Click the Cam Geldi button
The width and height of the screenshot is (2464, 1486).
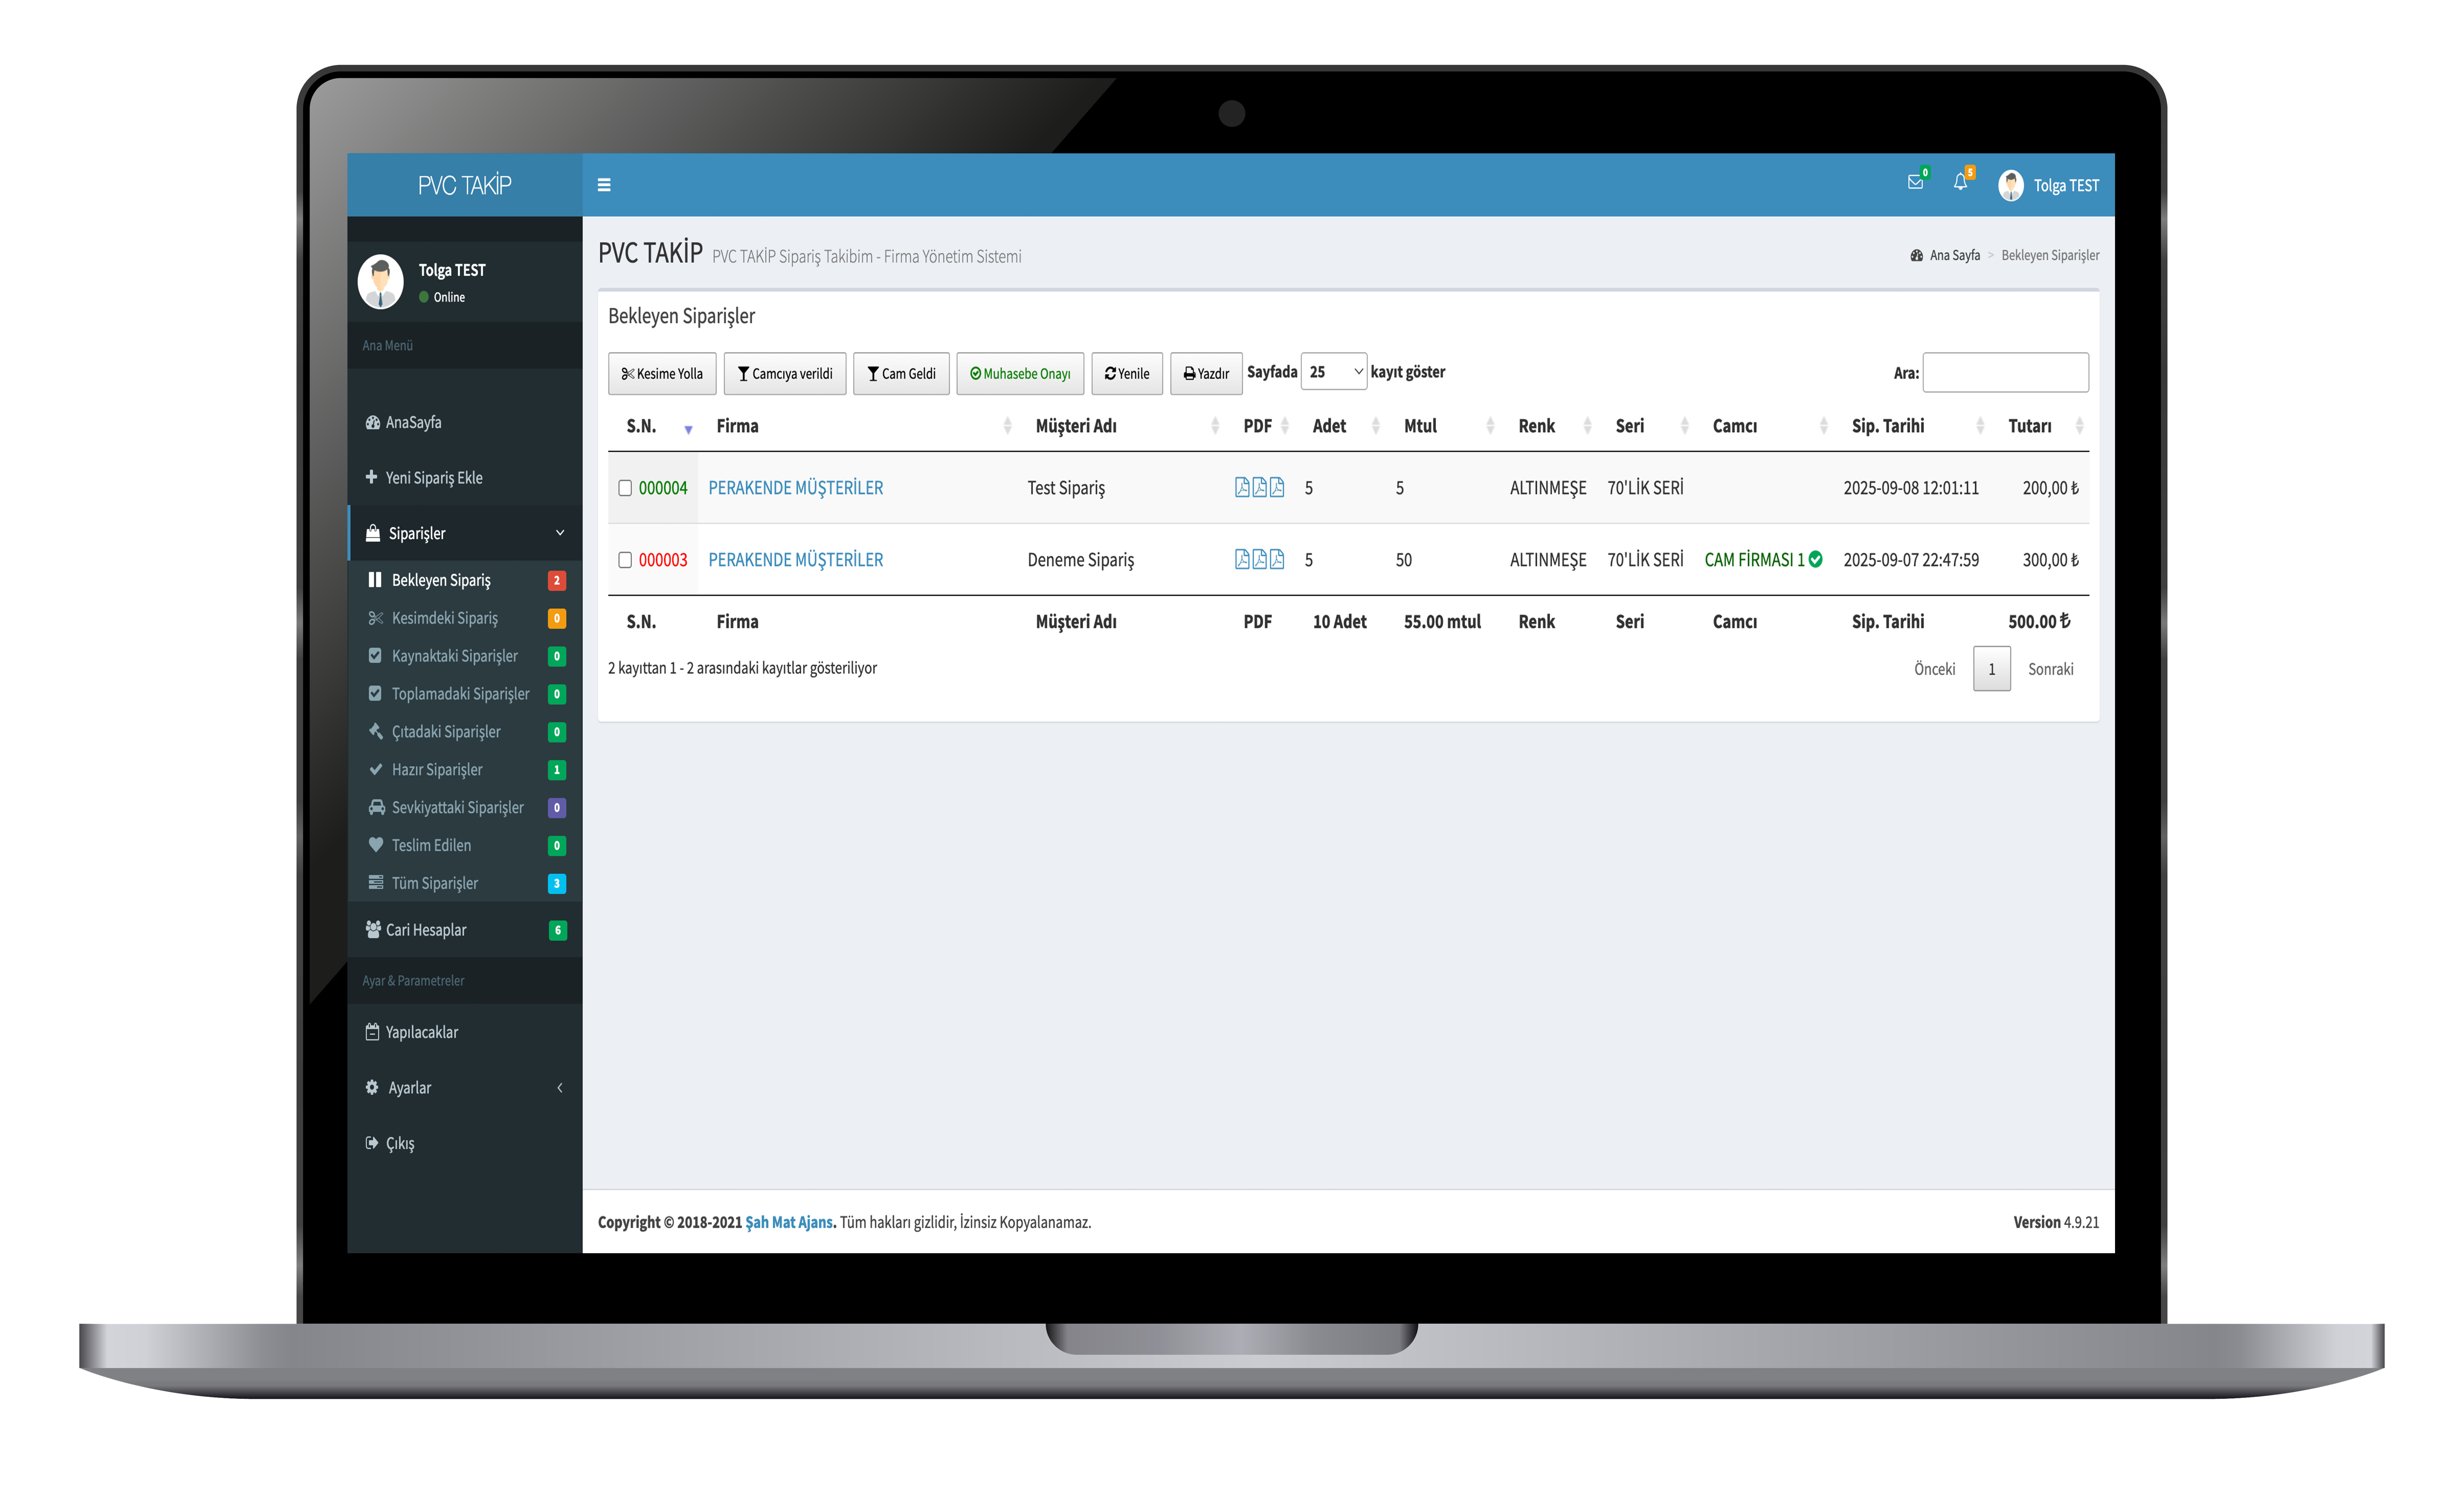901,374
